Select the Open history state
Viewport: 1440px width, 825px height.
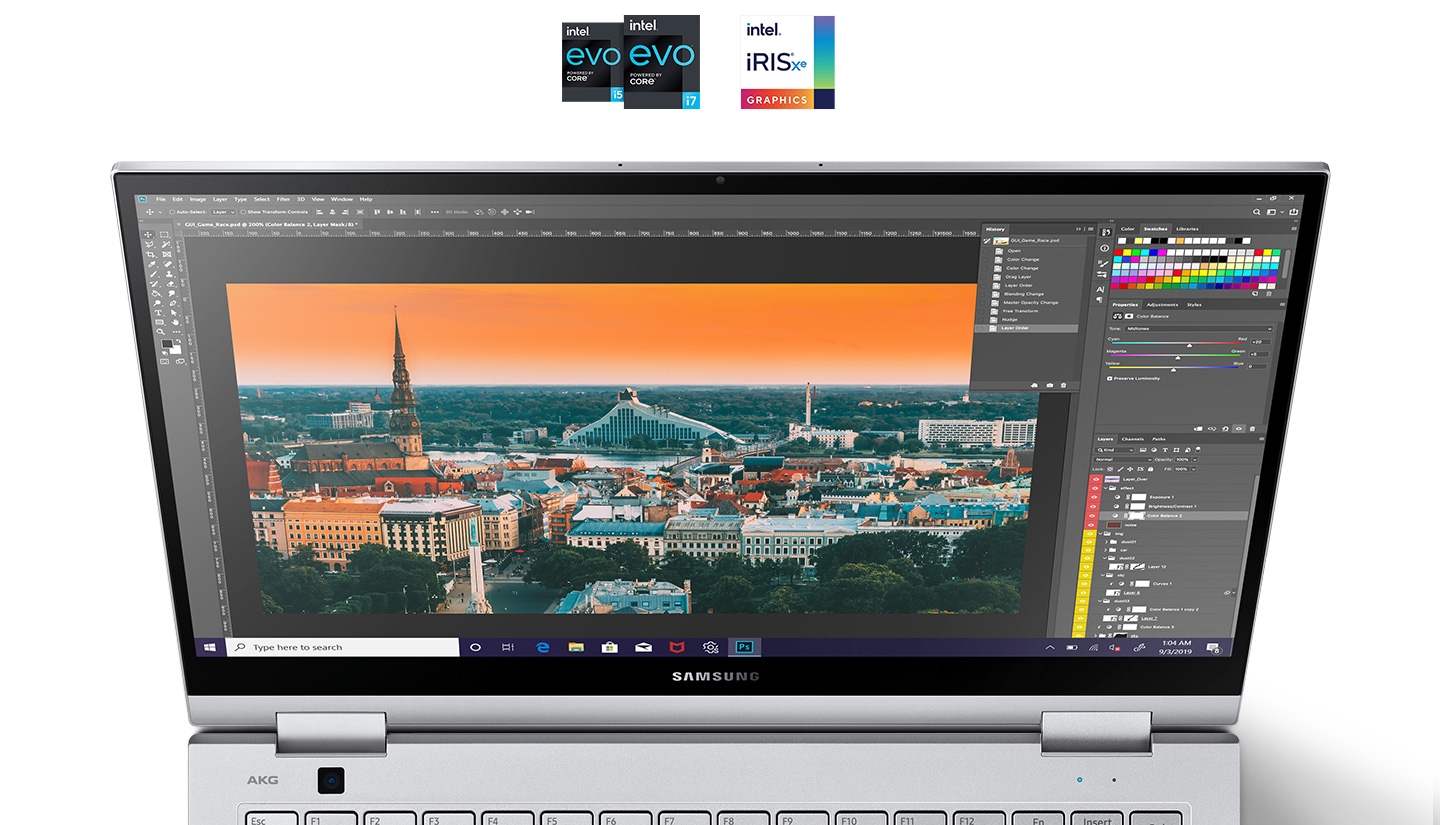click(x=1014, y=251)
